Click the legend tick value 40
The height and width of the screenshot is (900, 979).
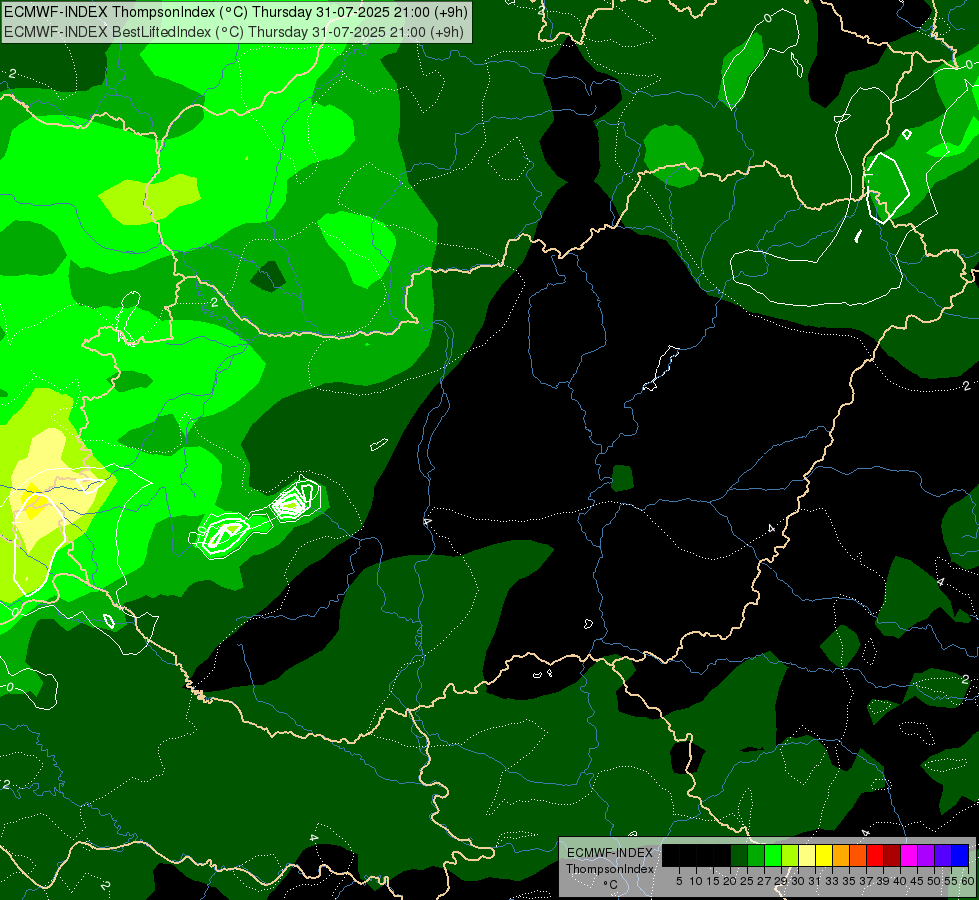pyautogui.click(x=900, y=881)
